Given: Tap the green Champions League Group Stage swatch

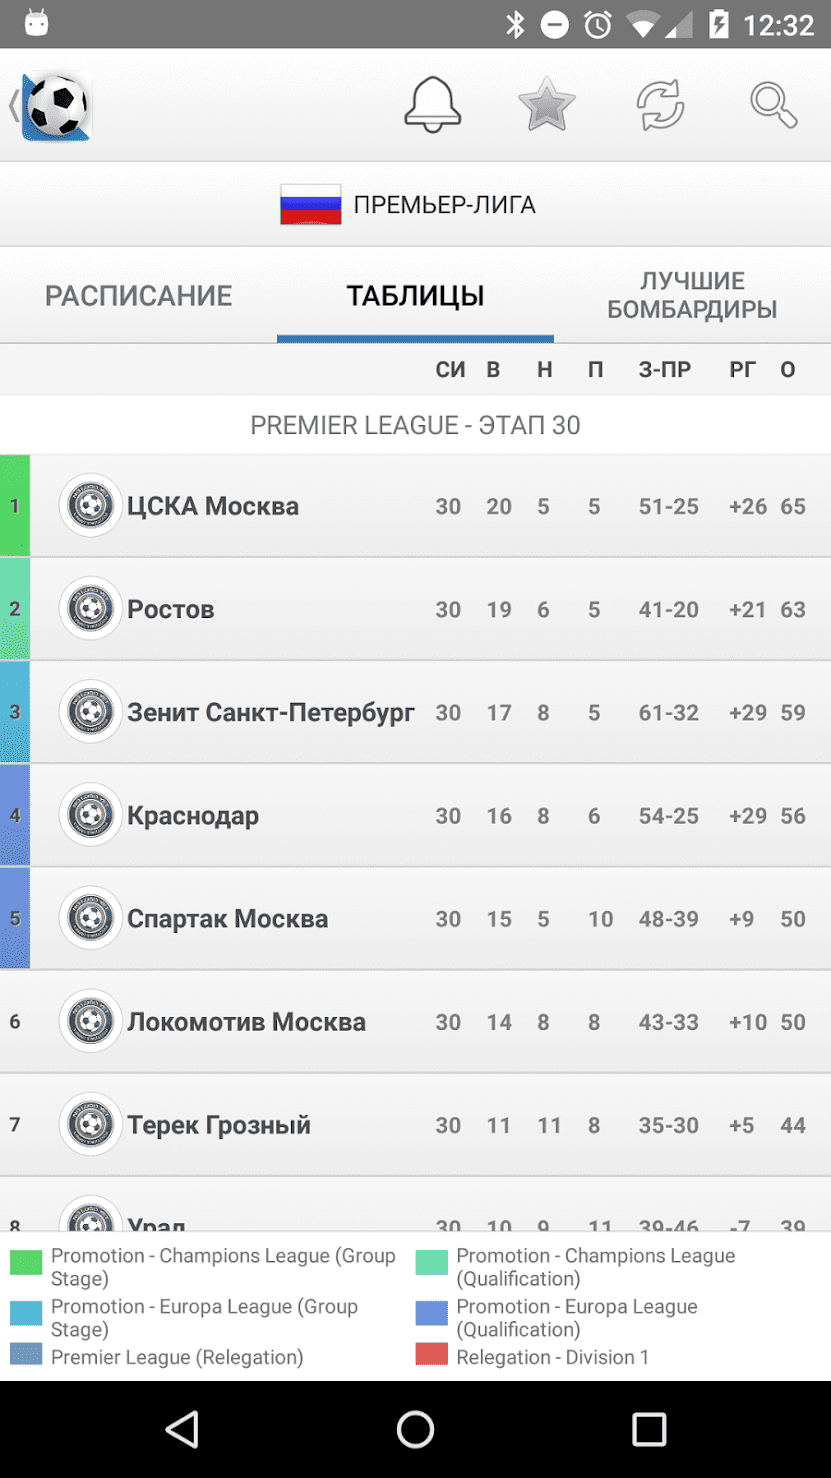Looking at the screenshot, I should (x=26, y=1262).
